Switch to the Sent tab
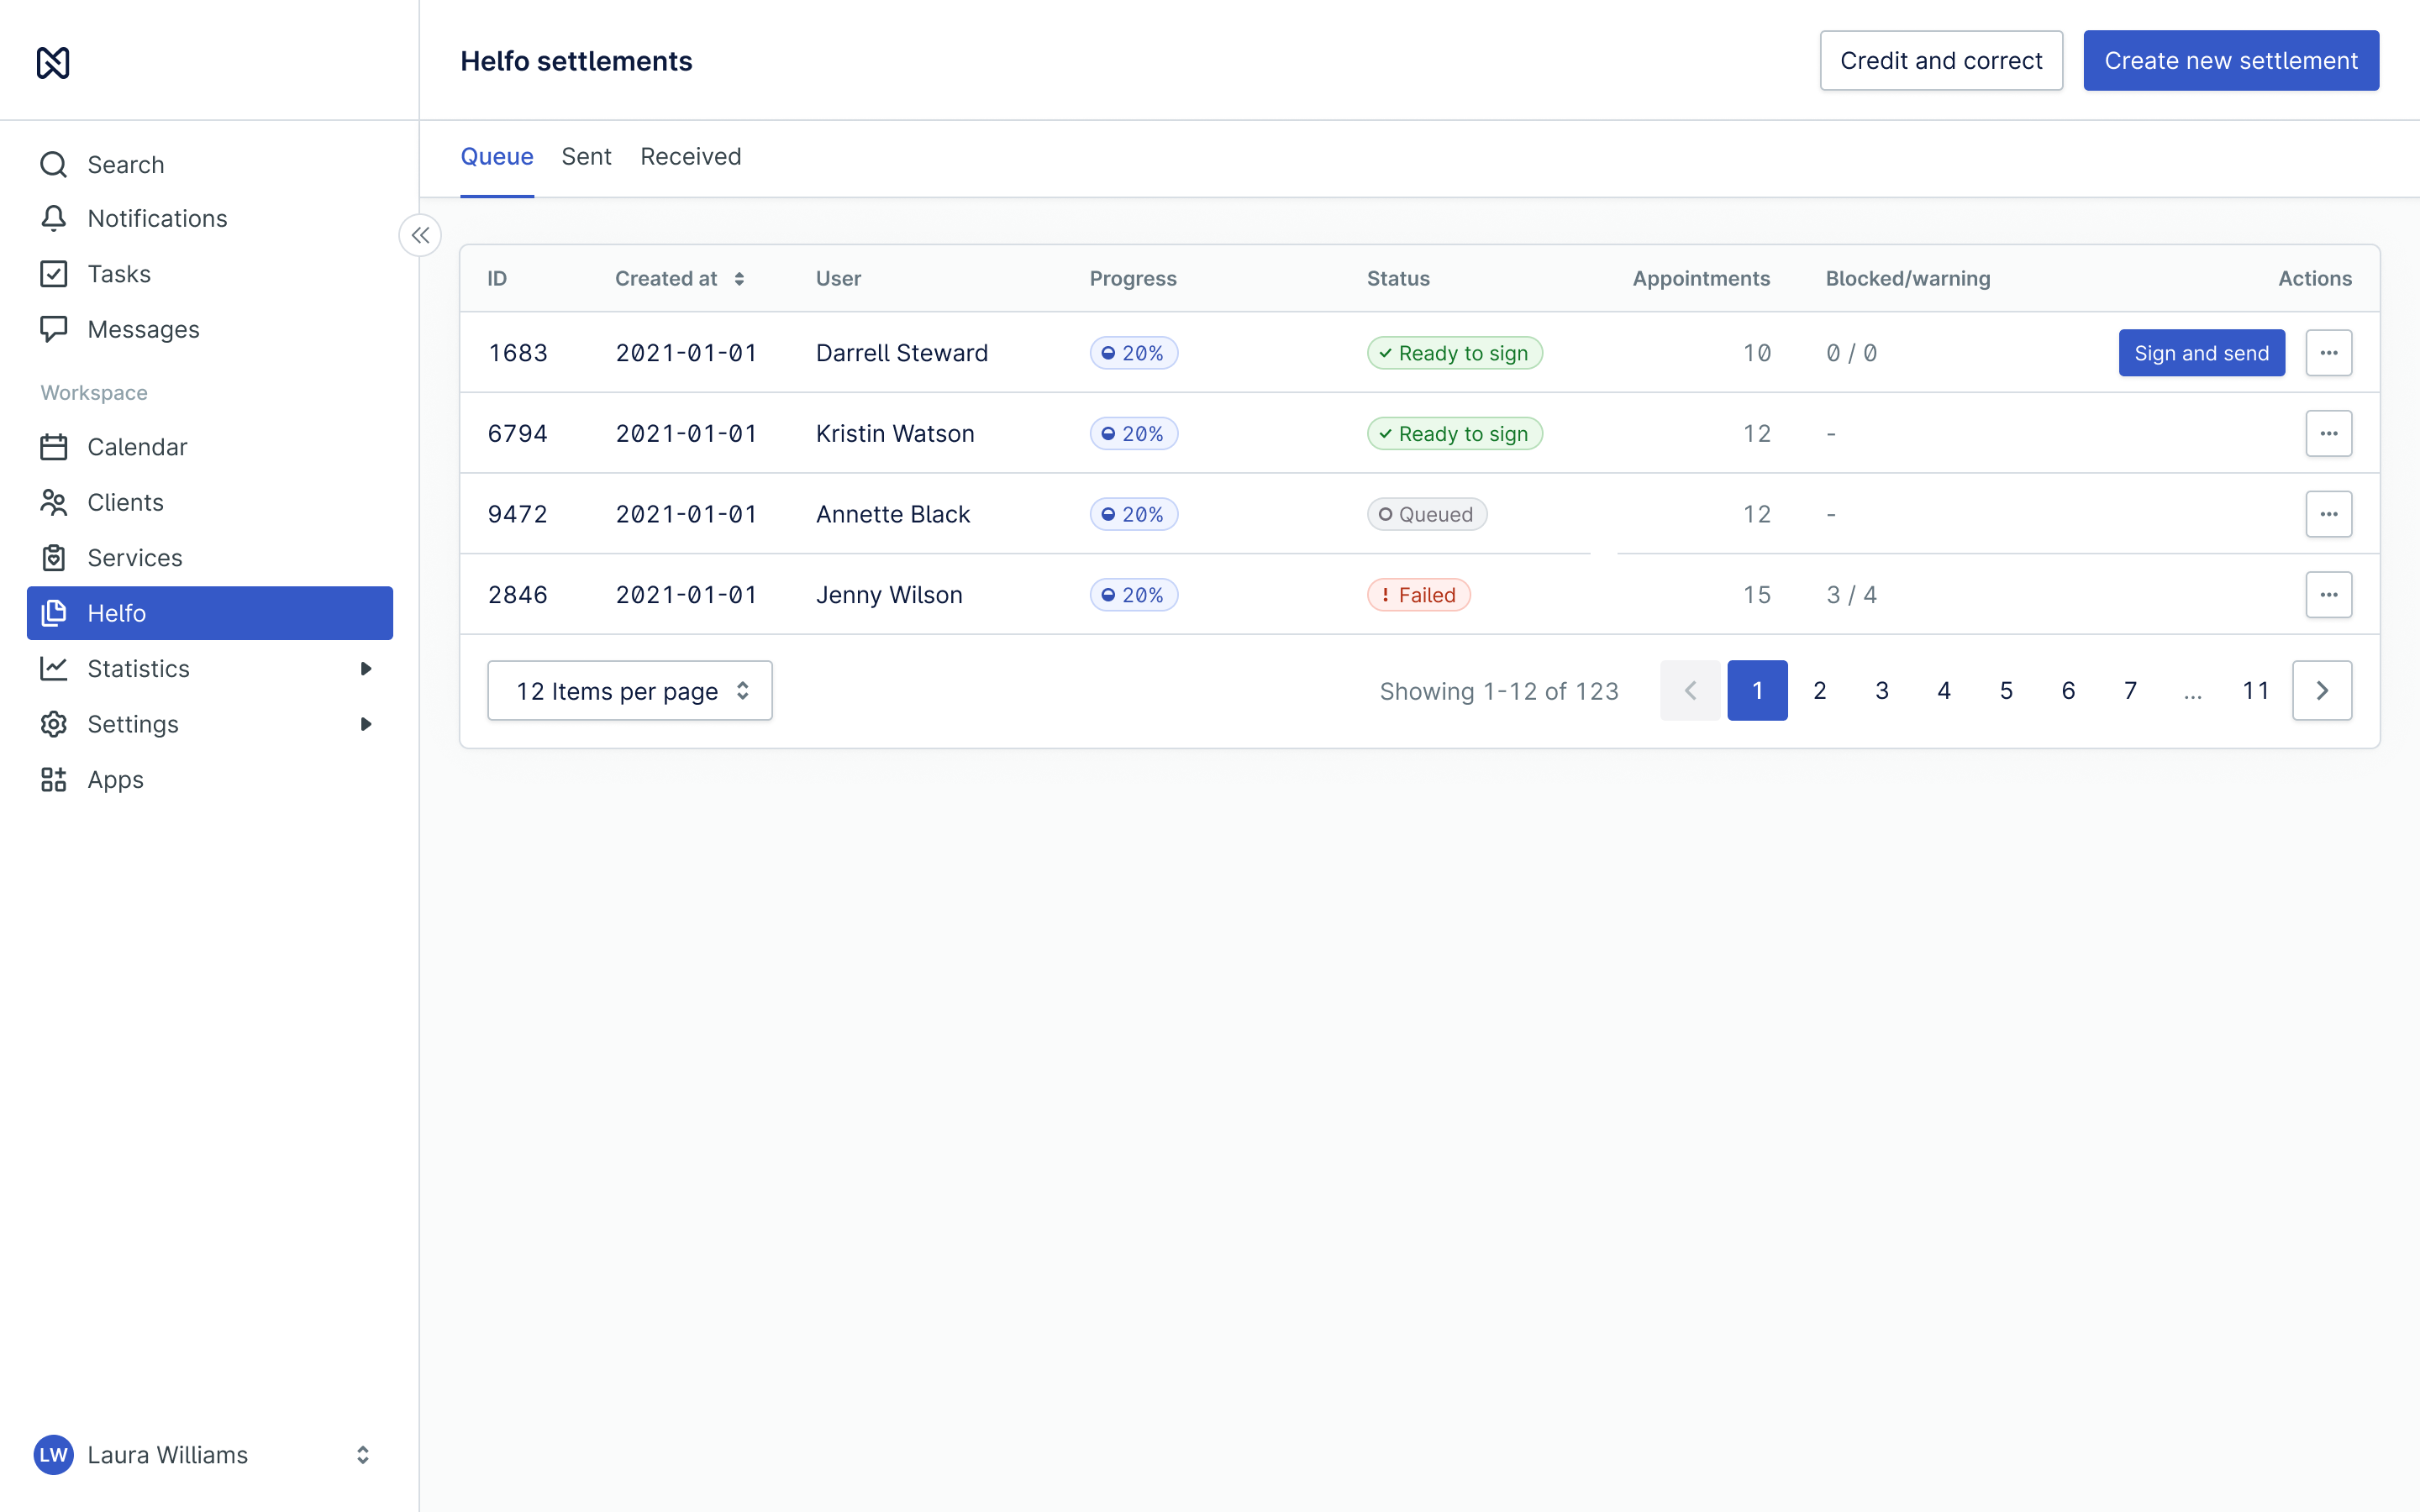Screen dimensions: 2420x1512 tap(586, 157)
